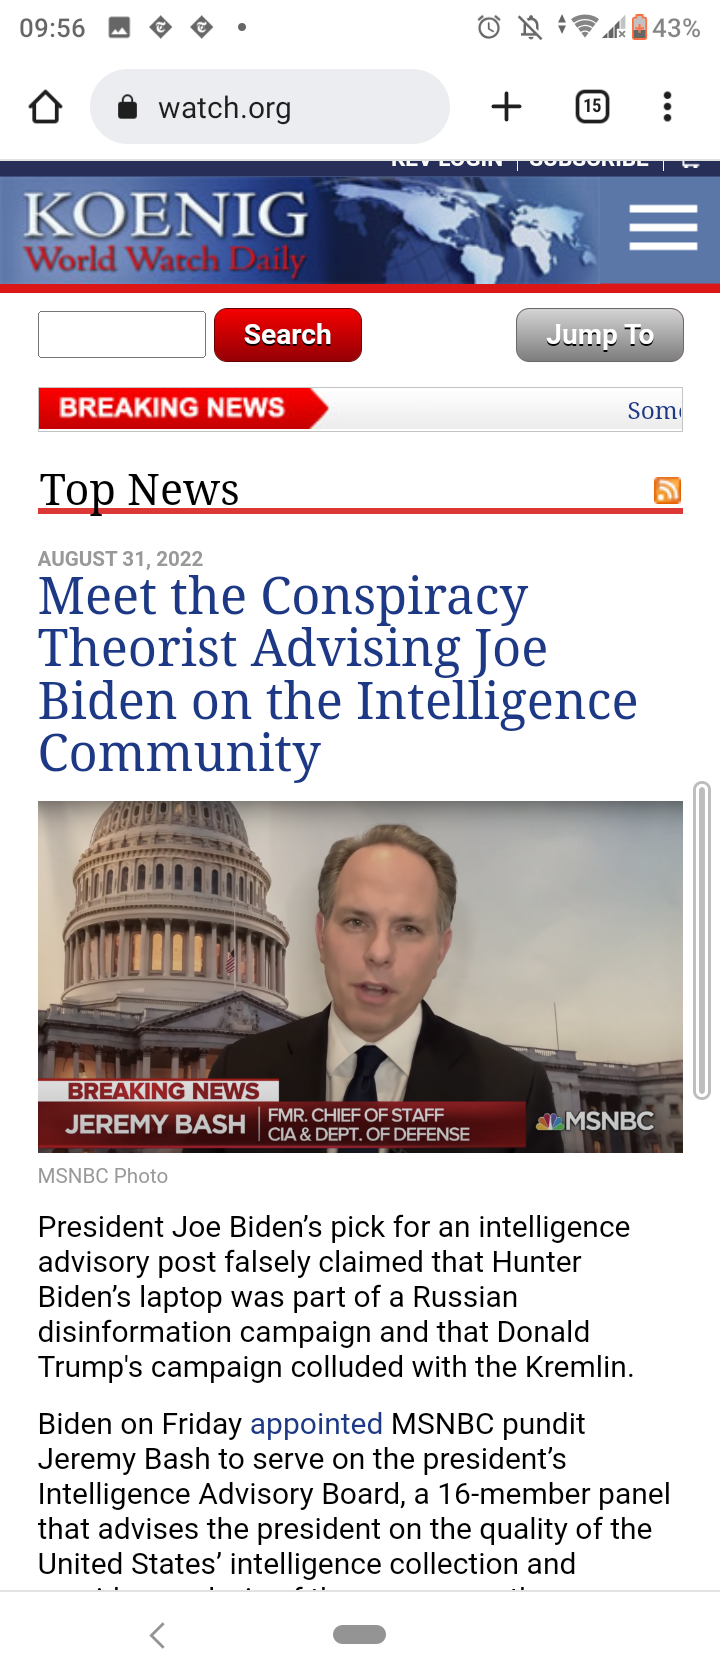Open Chrome's three-dot overflow menu

click(667, 107)
